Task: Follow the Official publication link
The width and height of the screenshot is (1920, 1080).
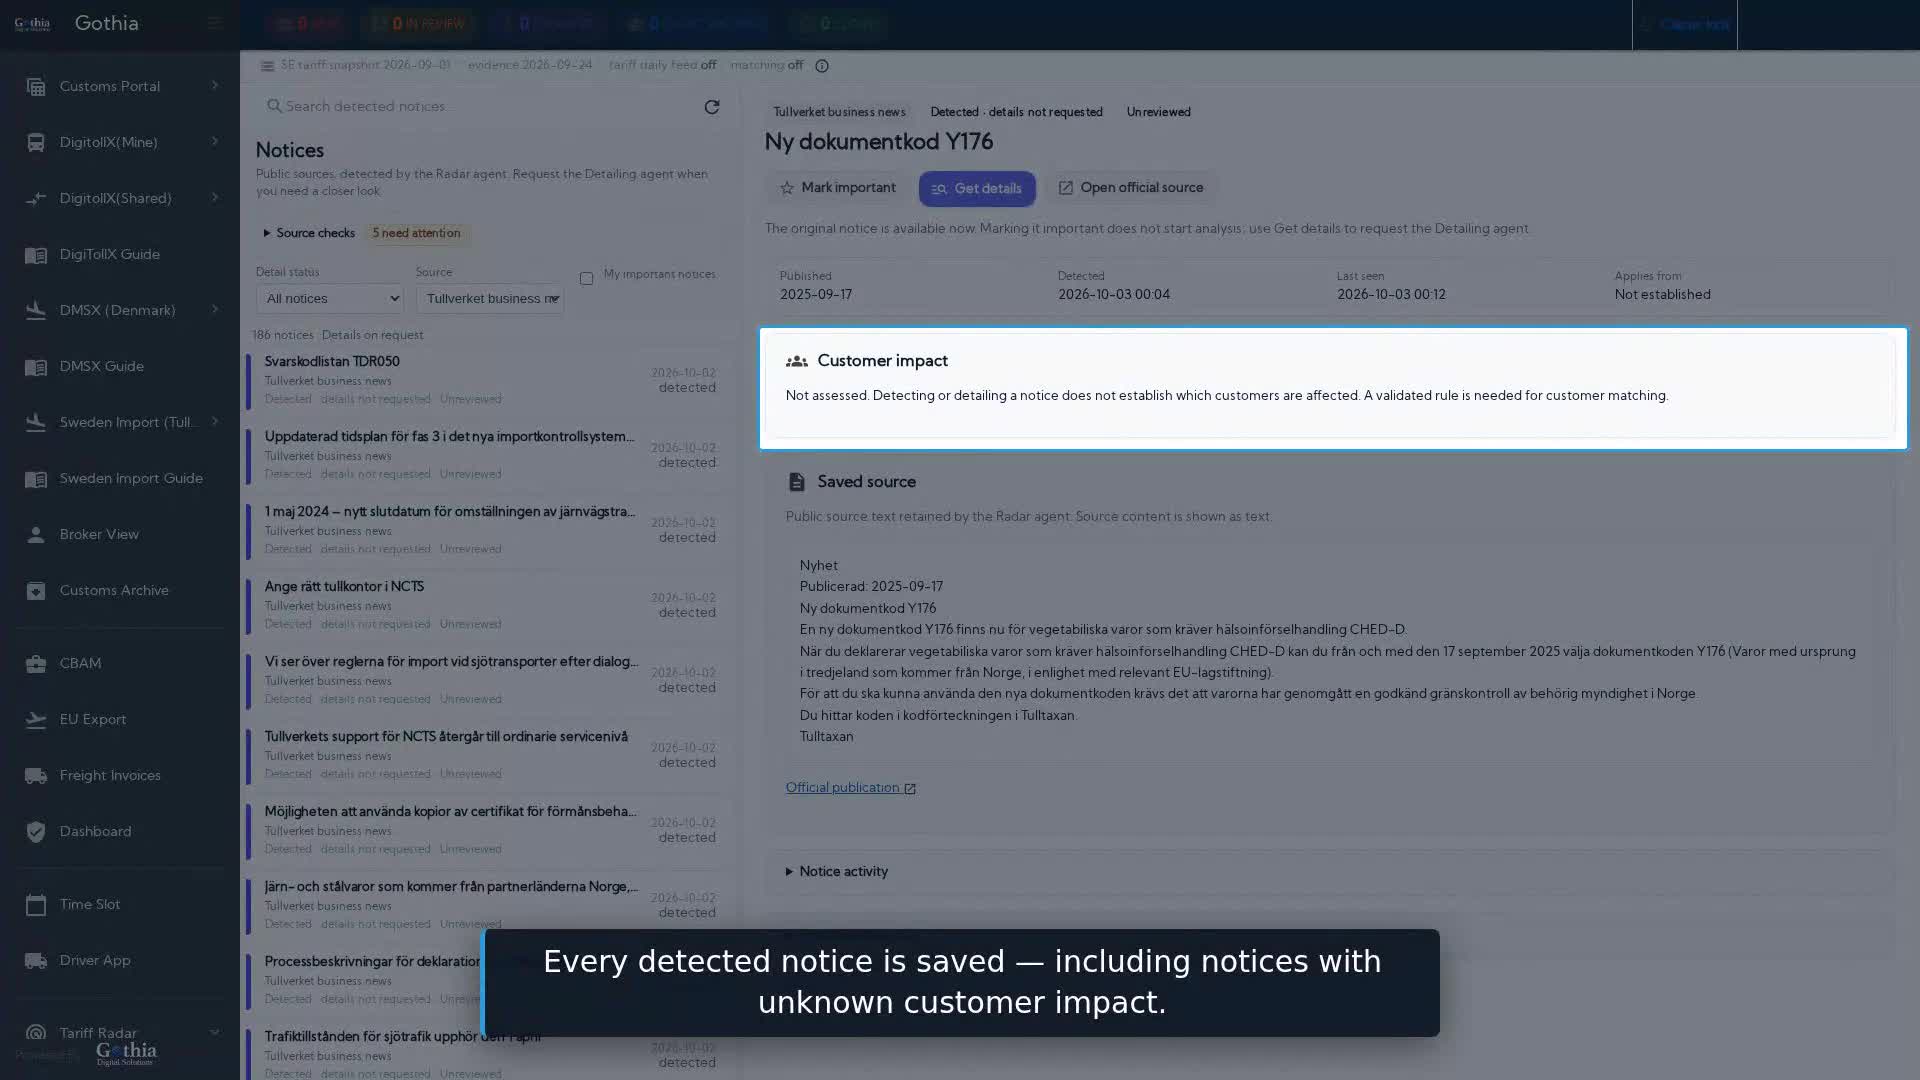Action: click(x=850, y=788)
